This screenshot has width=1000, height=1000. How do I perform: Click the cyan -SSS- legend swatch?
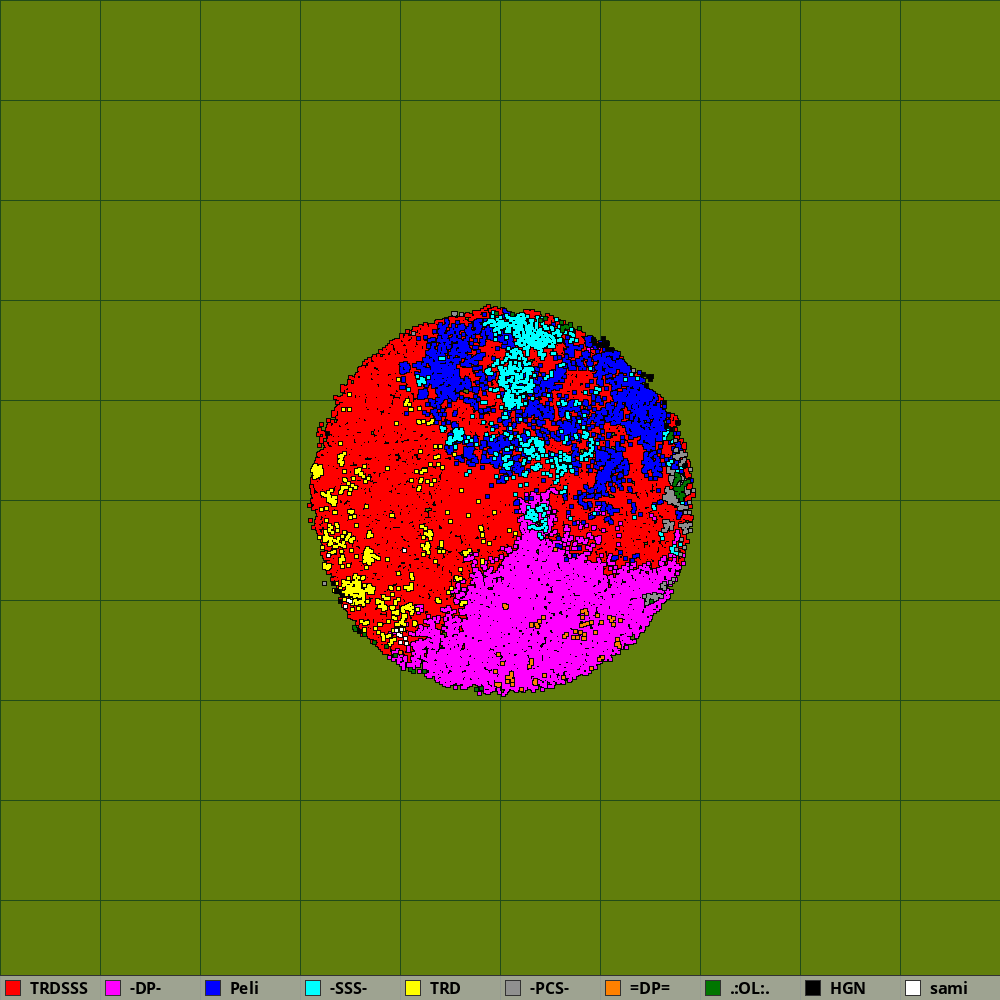(313, 988)
